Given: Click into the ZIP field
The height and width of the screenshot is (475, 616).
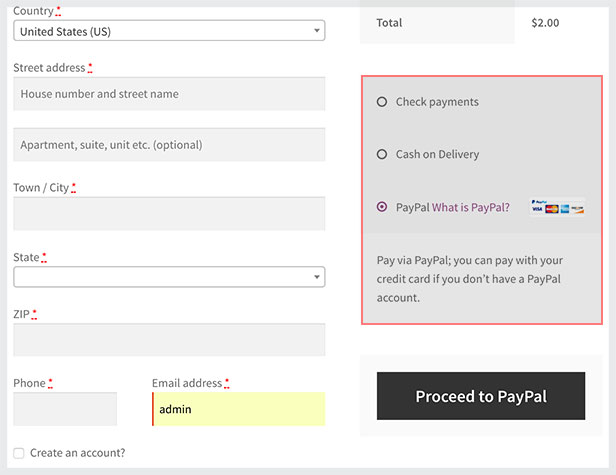Looking at the screenshot, I should pos(169,340).
